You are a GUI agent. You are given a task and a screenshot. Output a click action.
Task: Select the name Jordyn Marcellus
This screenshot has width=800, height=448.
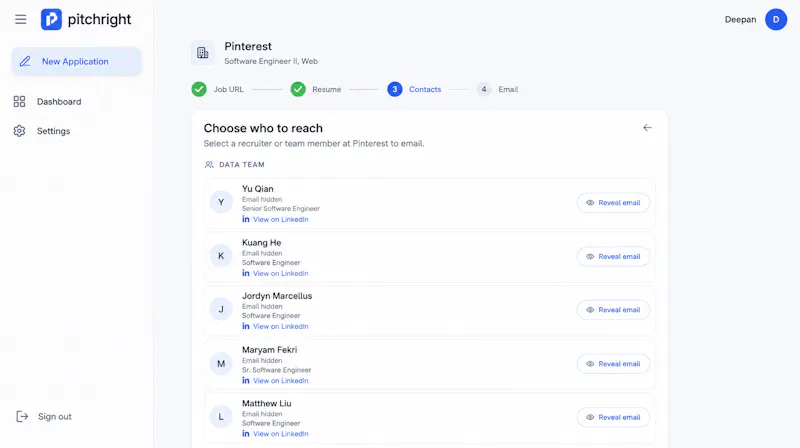(277, 296)
